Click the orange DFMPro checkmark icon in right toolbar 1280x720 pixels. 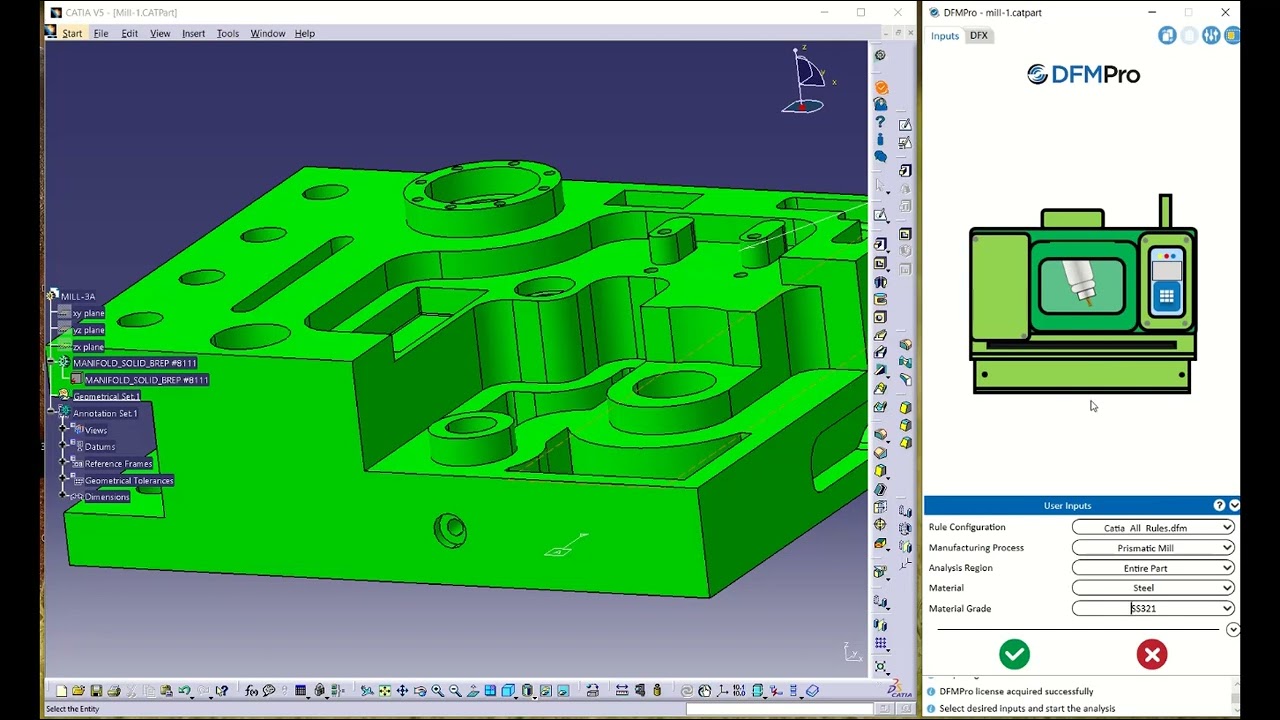click(881, 88)
